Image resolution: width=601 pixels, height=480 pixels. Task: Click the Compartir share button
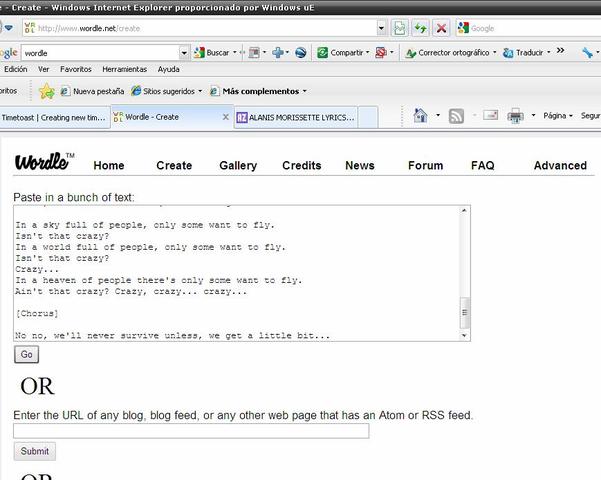(340, 53)
